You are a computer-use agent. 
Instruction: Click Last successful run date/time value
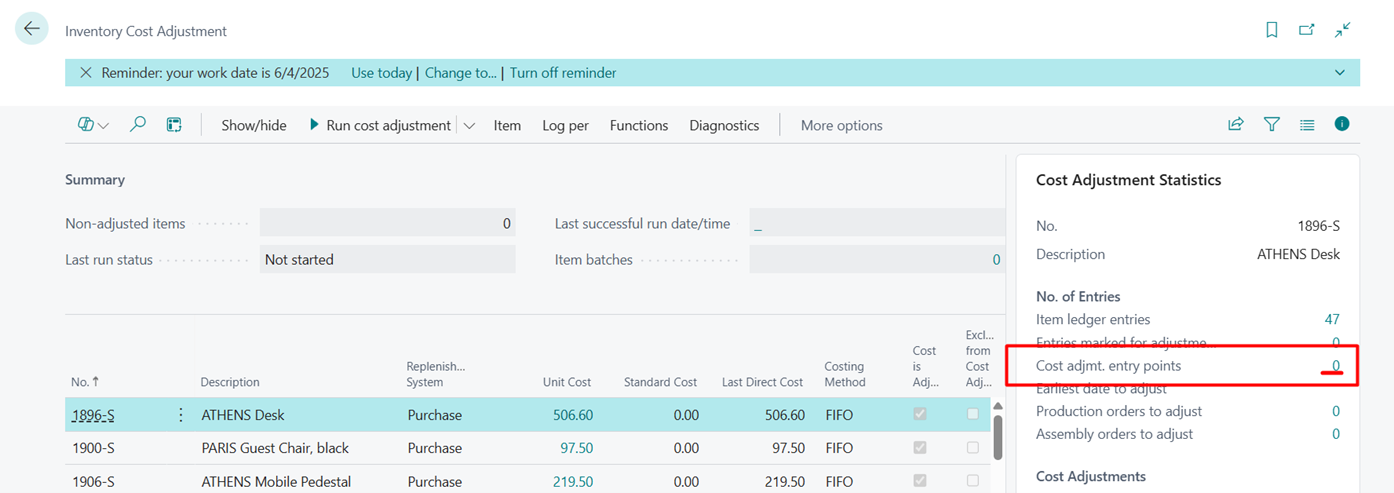877,223
